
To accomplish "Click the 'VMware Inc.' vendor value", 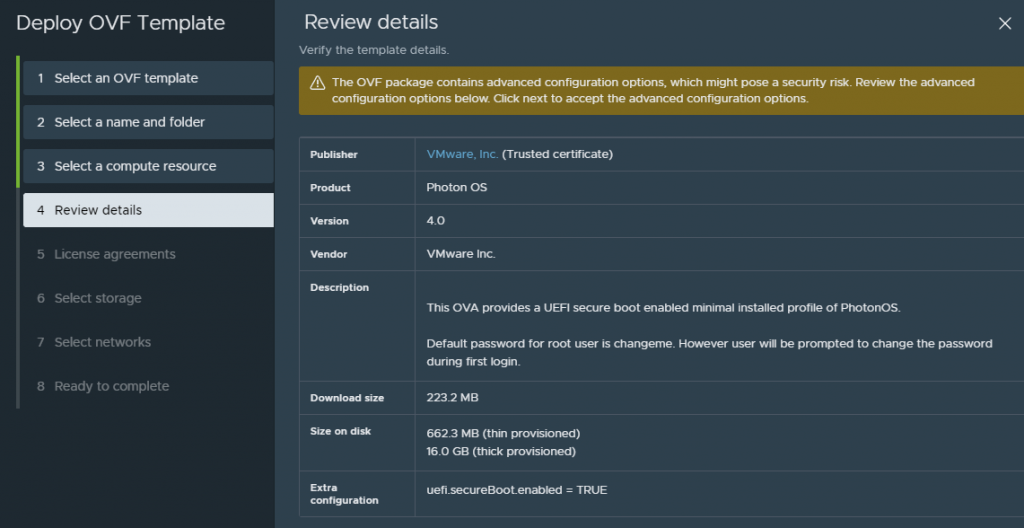I will click(x=461, y=254).
